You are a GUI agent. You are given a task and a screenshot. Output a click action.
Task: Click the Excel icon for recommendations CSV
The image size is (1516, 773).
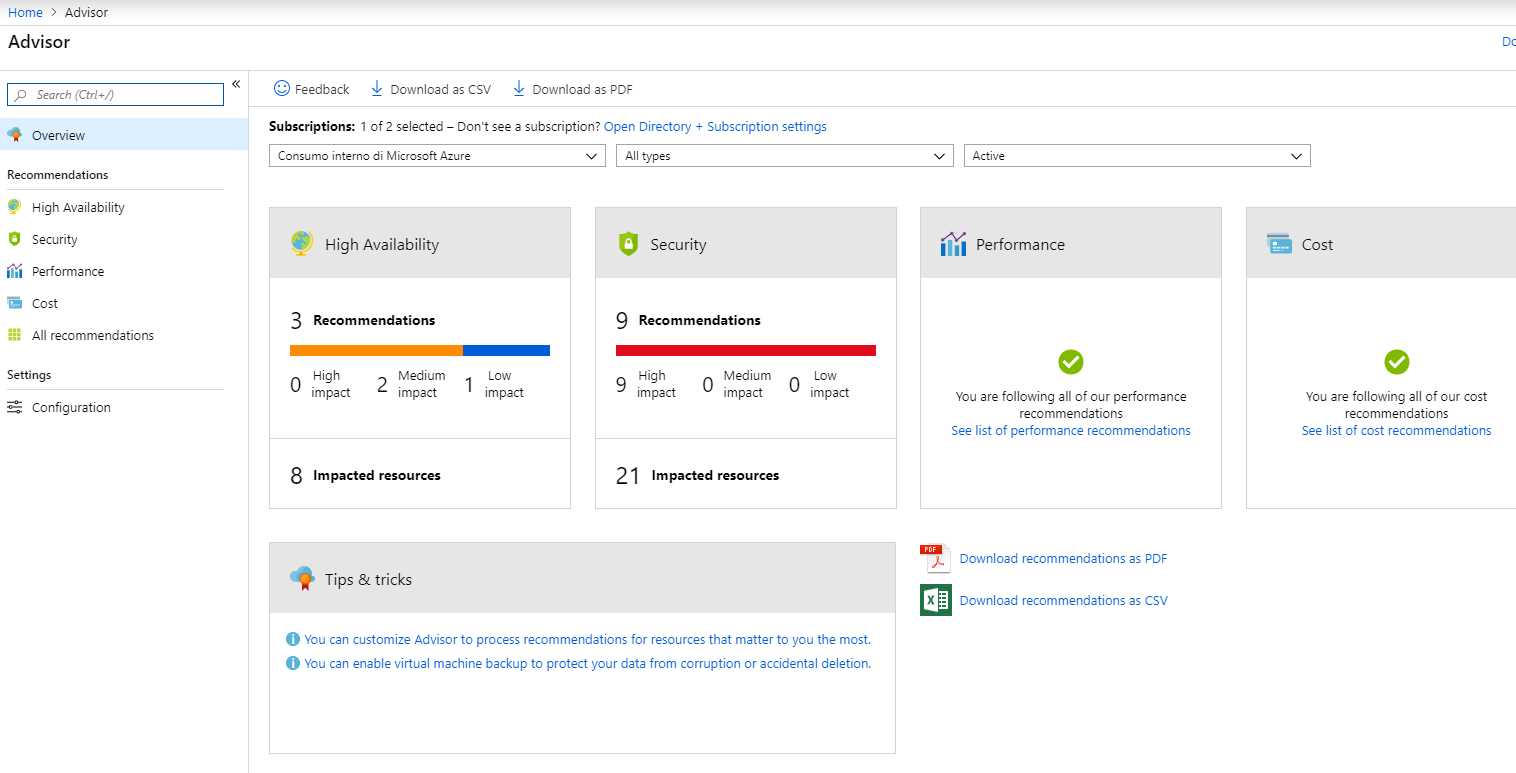tap(934, 599)
